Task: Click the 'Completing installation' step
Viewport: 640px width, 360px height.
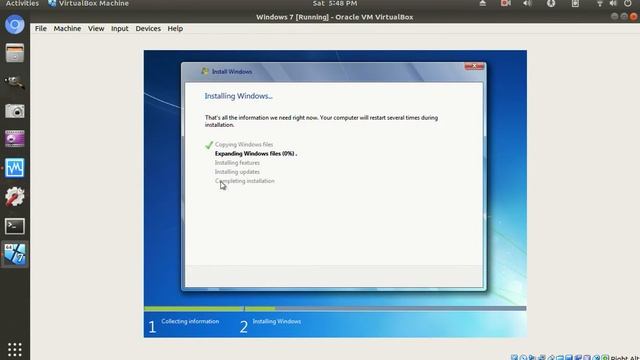Action: (245, 181)
